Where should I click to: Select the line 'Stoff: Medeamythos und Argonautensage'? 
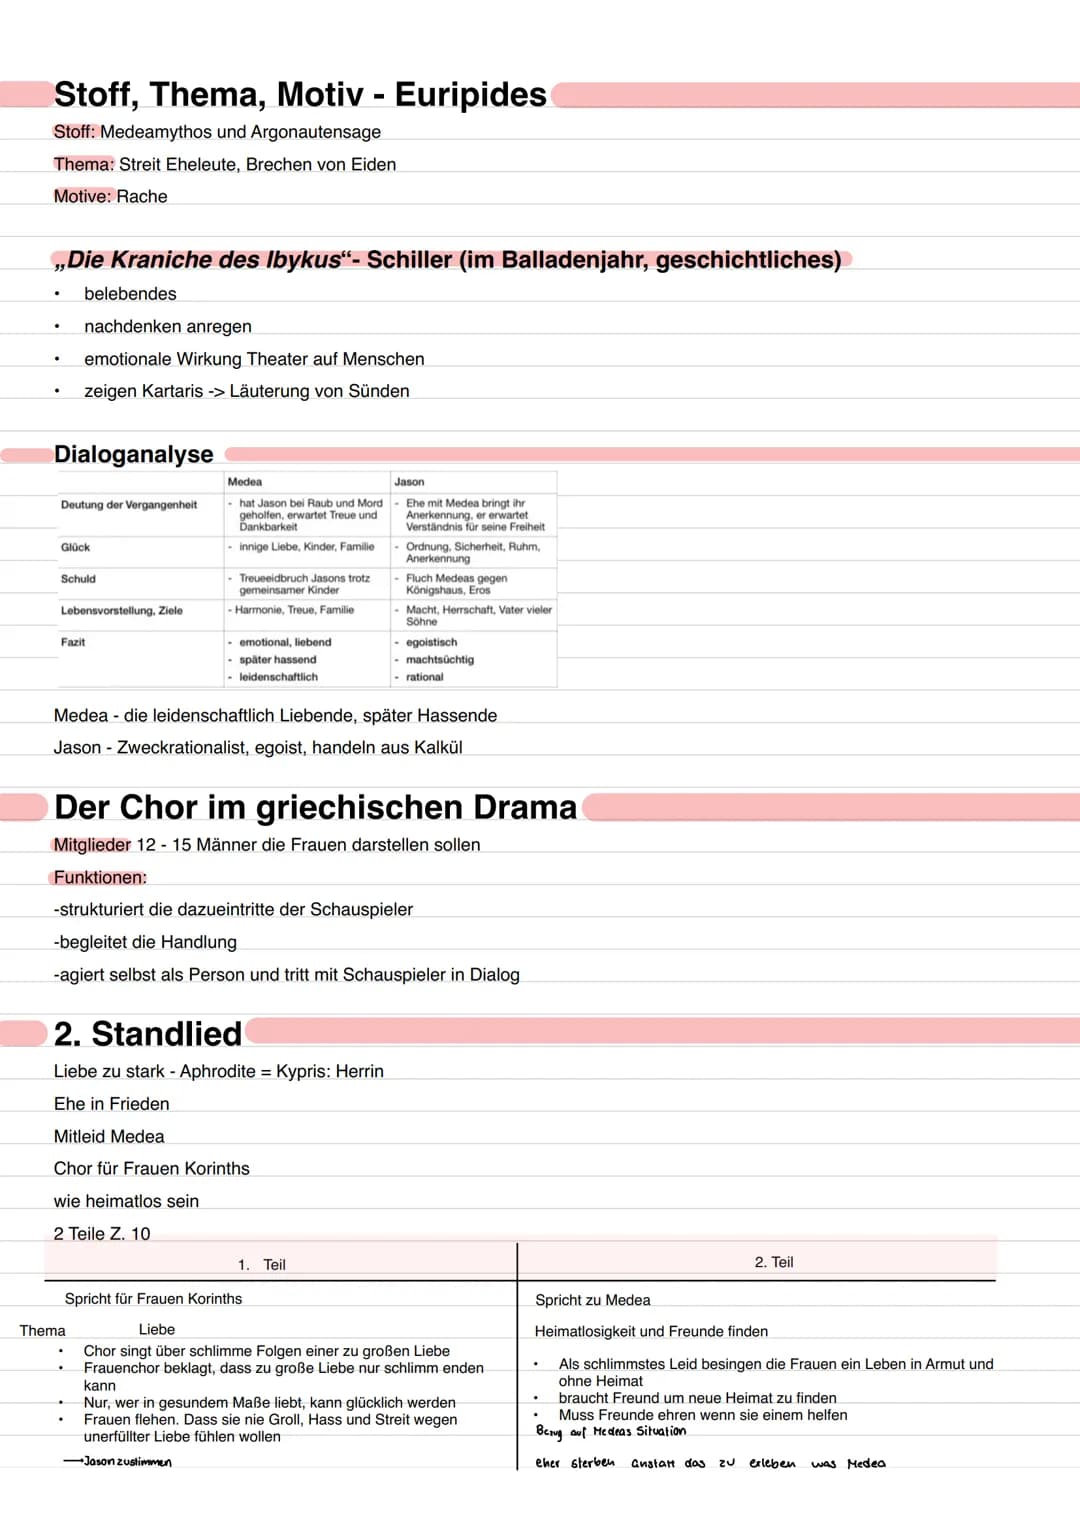(217, 132)
